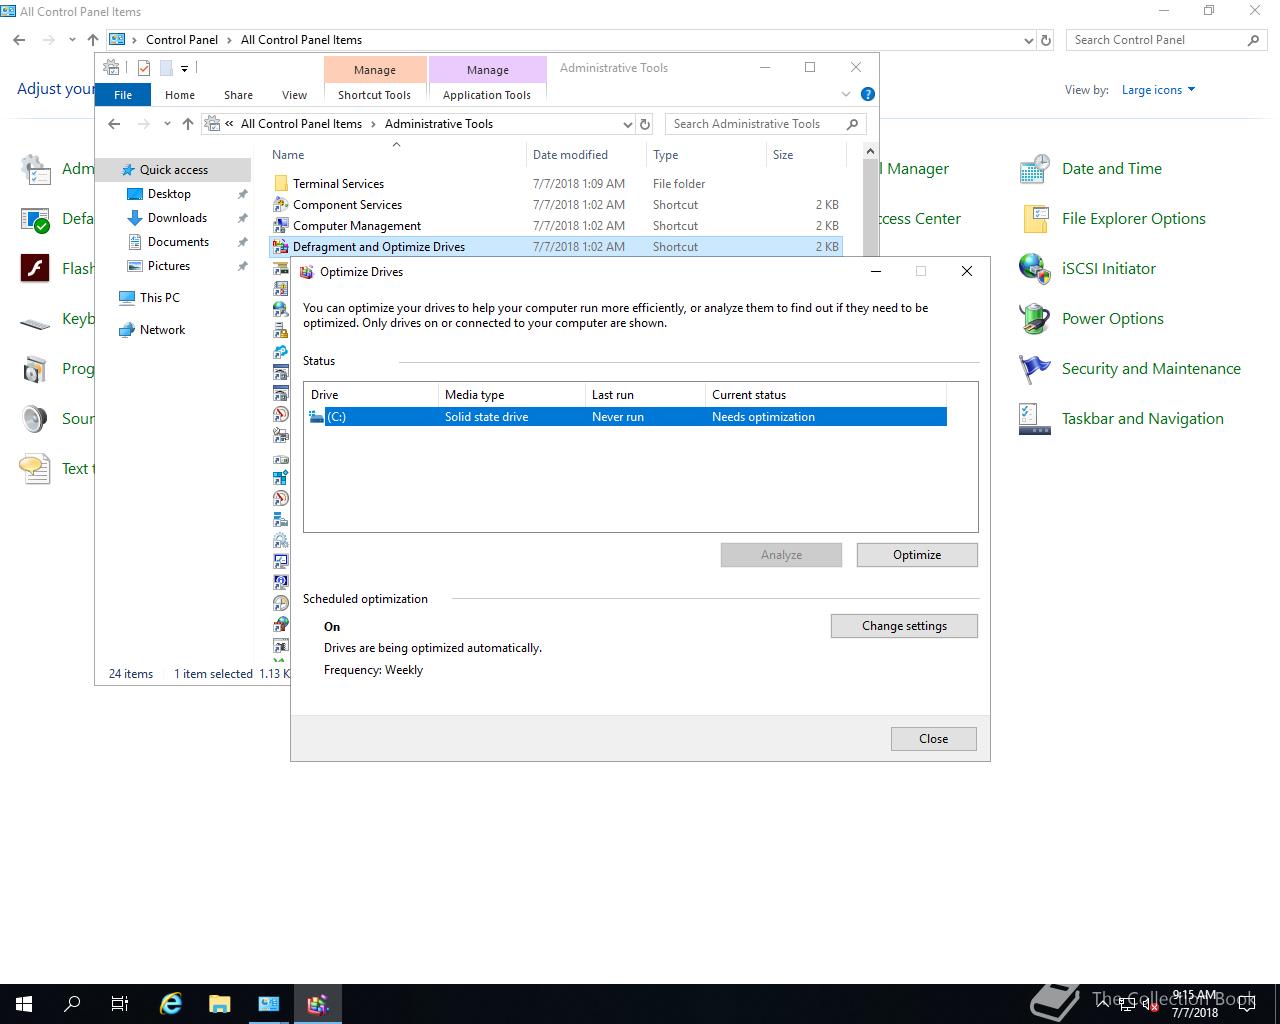The height and width of the screenshot is (1024, 1280).
Task: Click Search Control Panel field
Action: tap(1166, 40)
